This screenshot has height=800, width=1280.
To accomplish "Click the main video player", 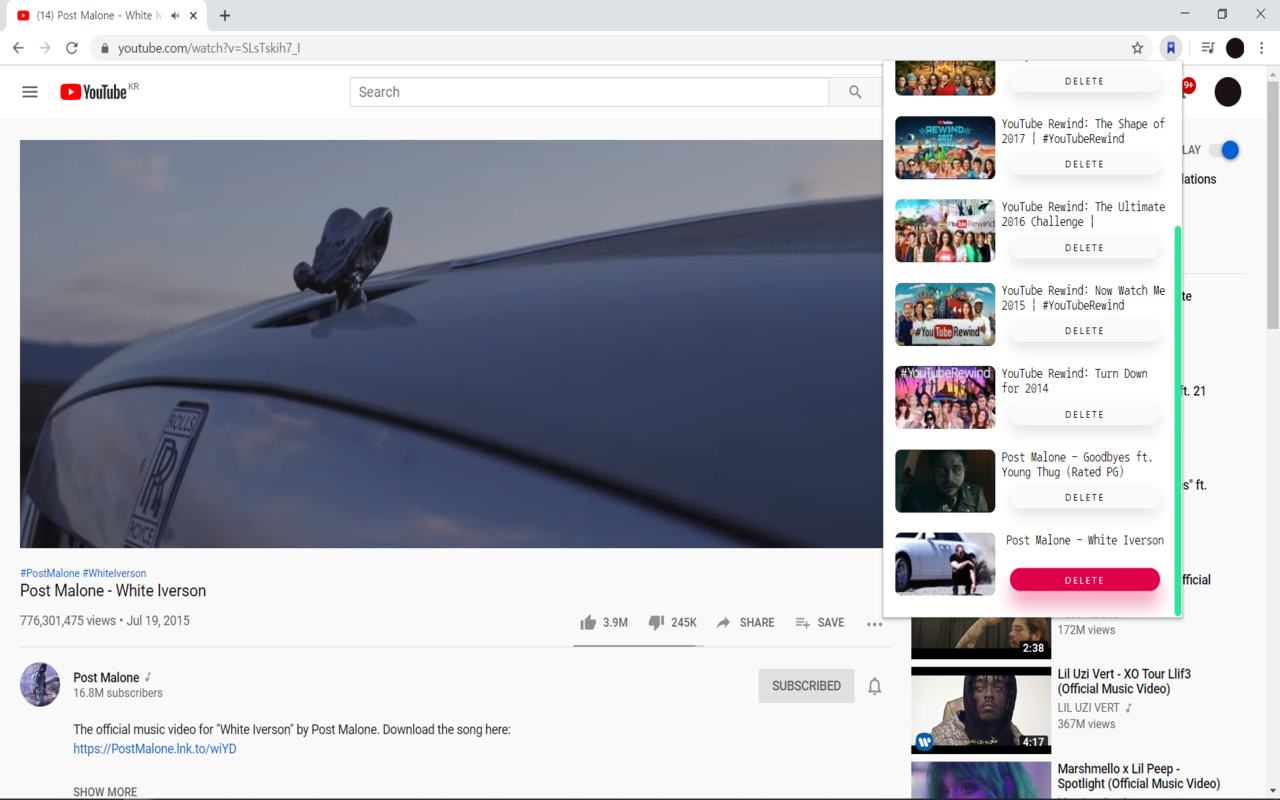I will [x=451, y=344].
